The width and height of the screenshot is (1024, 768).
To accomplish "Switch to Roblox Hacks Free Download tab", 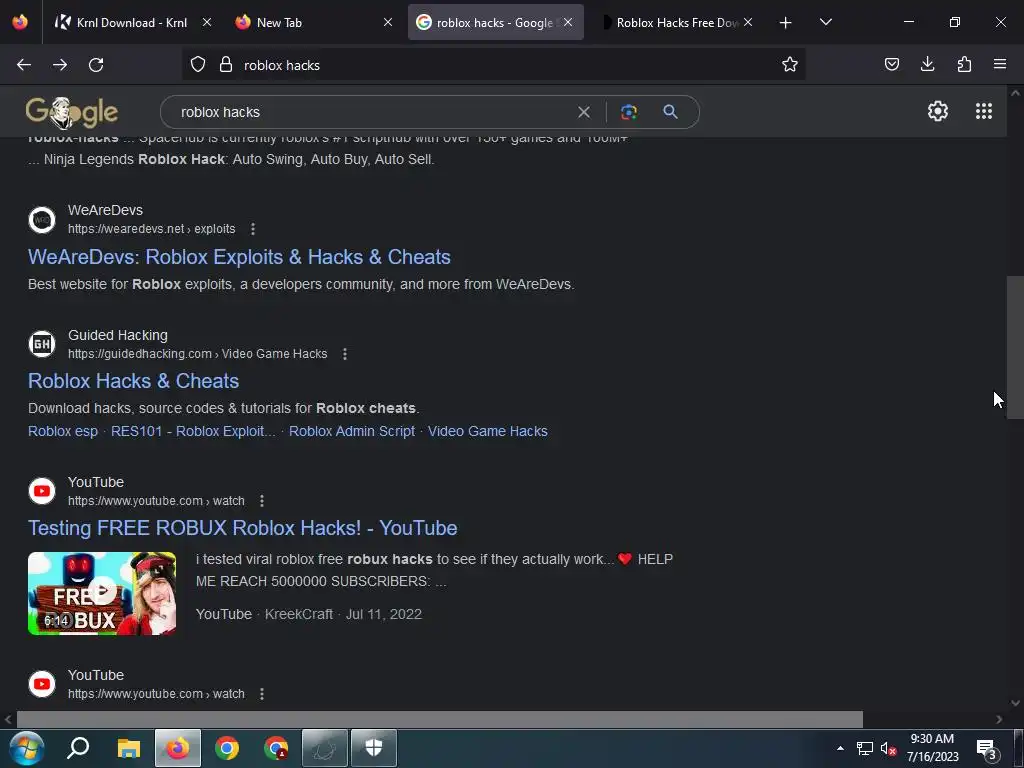I will [x=677, y=23].
